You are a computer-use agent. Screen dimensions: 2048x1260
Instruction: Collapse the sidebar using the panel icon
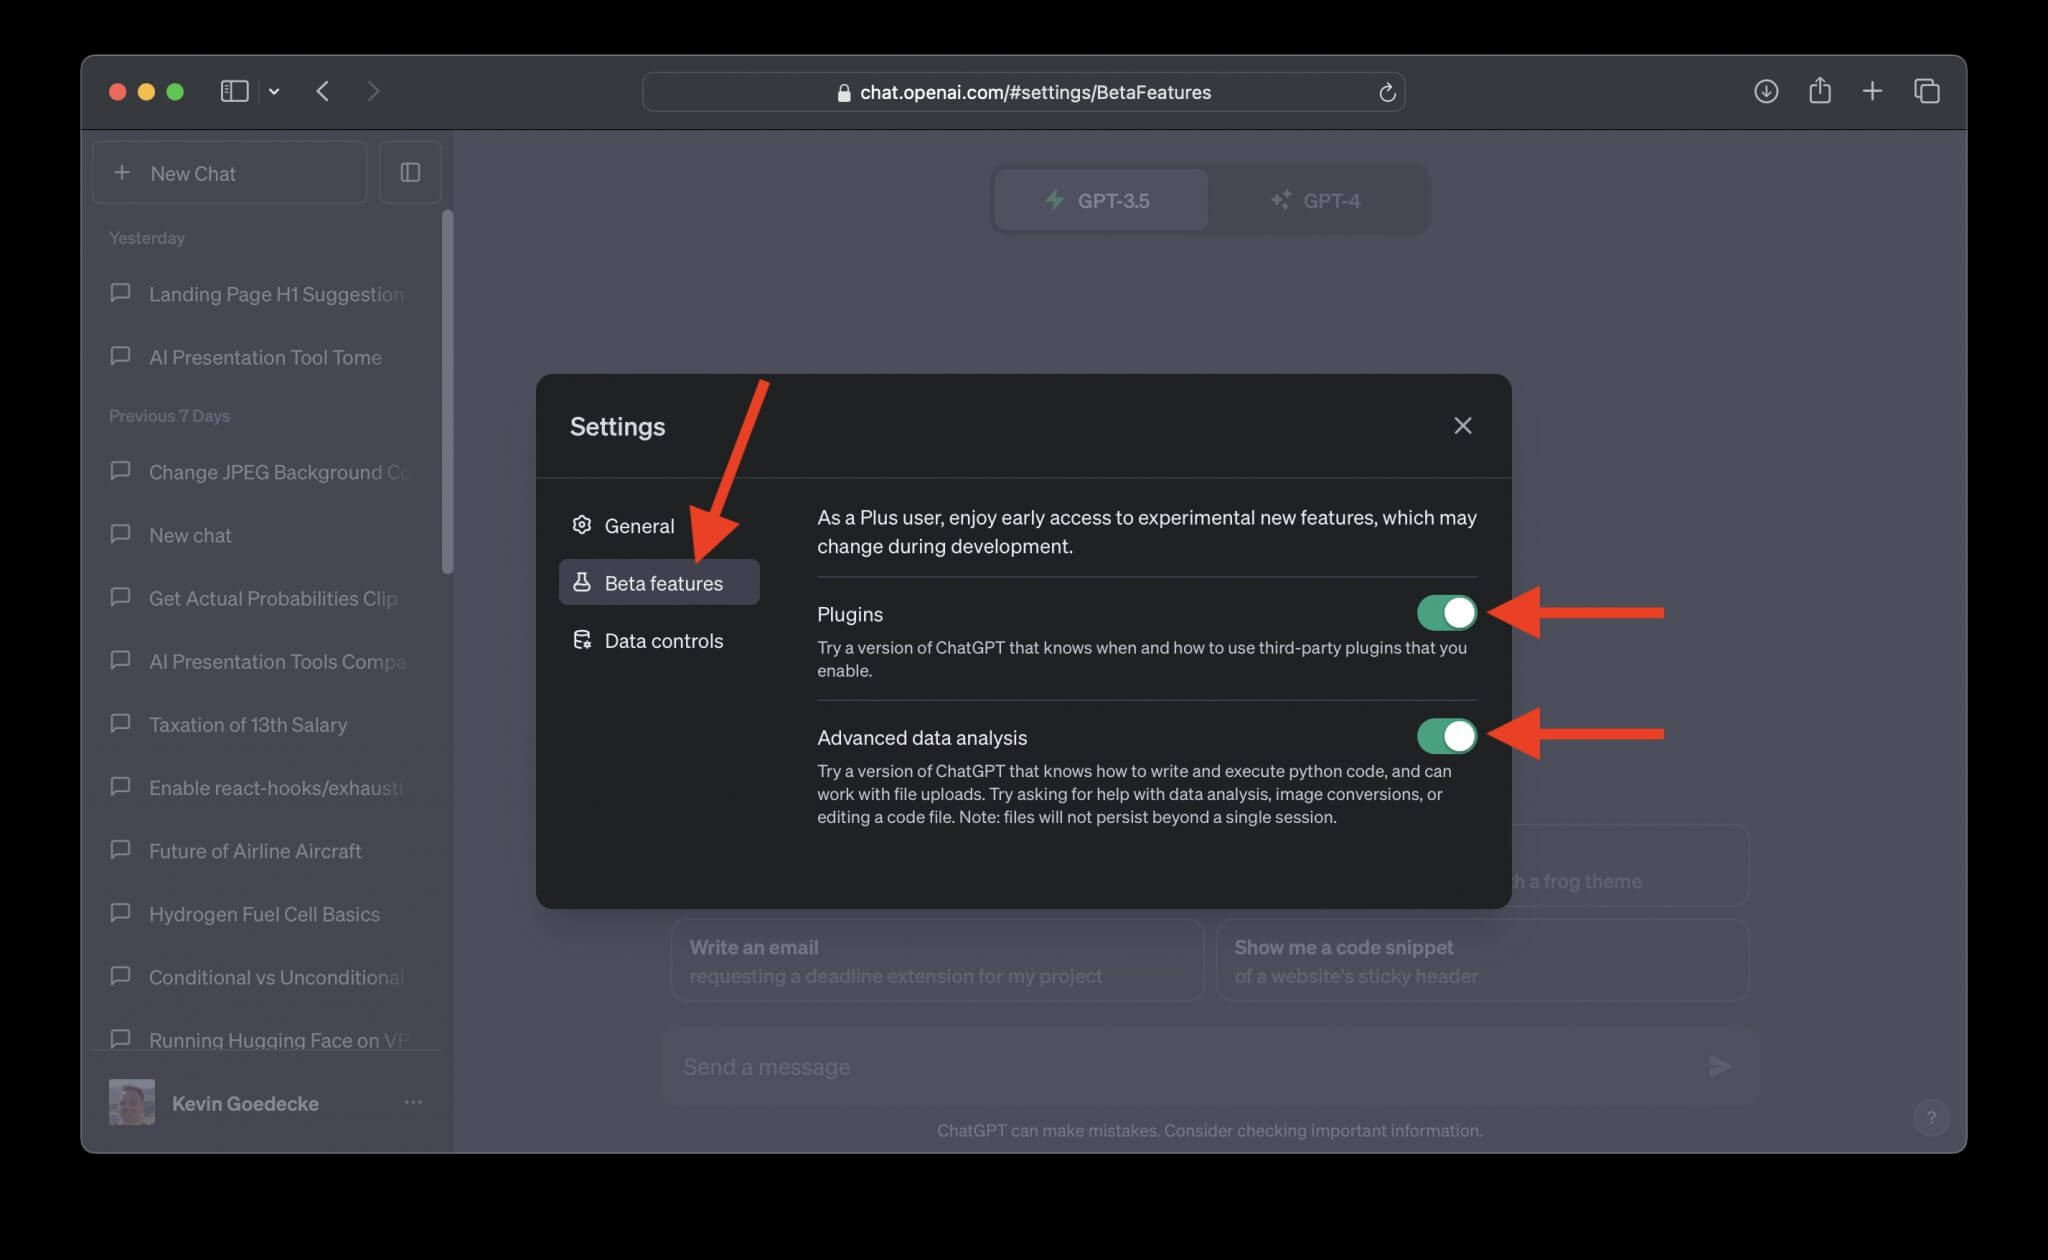(234, 91)
